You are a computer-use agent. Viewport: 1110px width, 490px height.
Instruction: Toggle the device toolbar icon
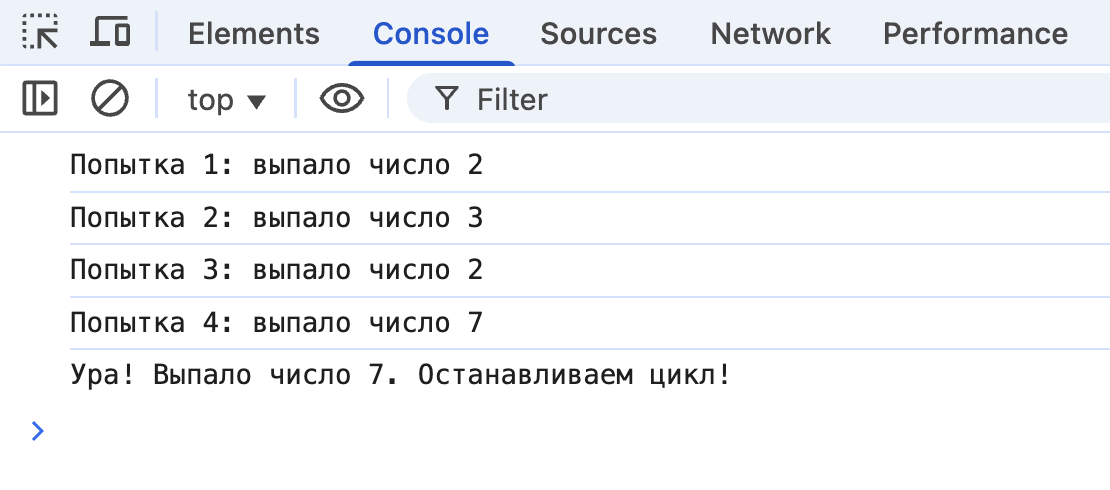point(110,32)
